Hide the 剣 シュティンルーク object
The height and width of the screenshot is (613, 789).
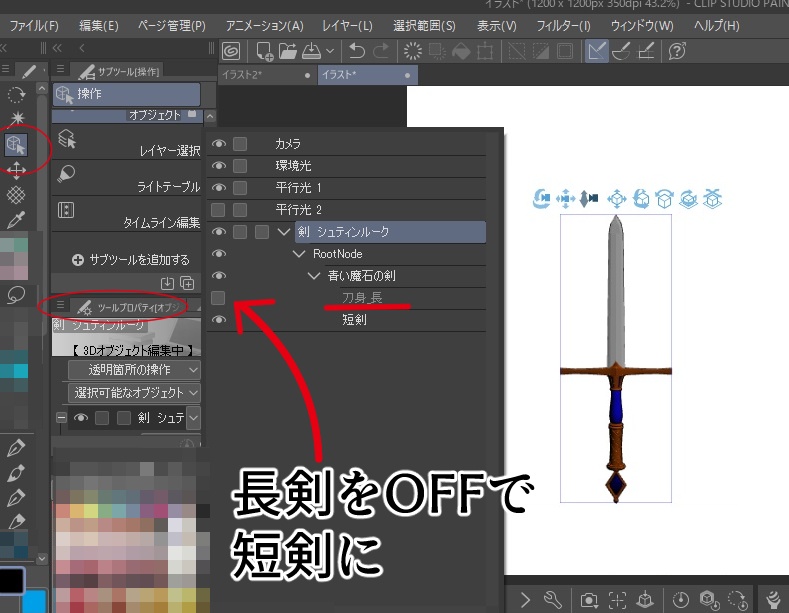pos(218,232)
